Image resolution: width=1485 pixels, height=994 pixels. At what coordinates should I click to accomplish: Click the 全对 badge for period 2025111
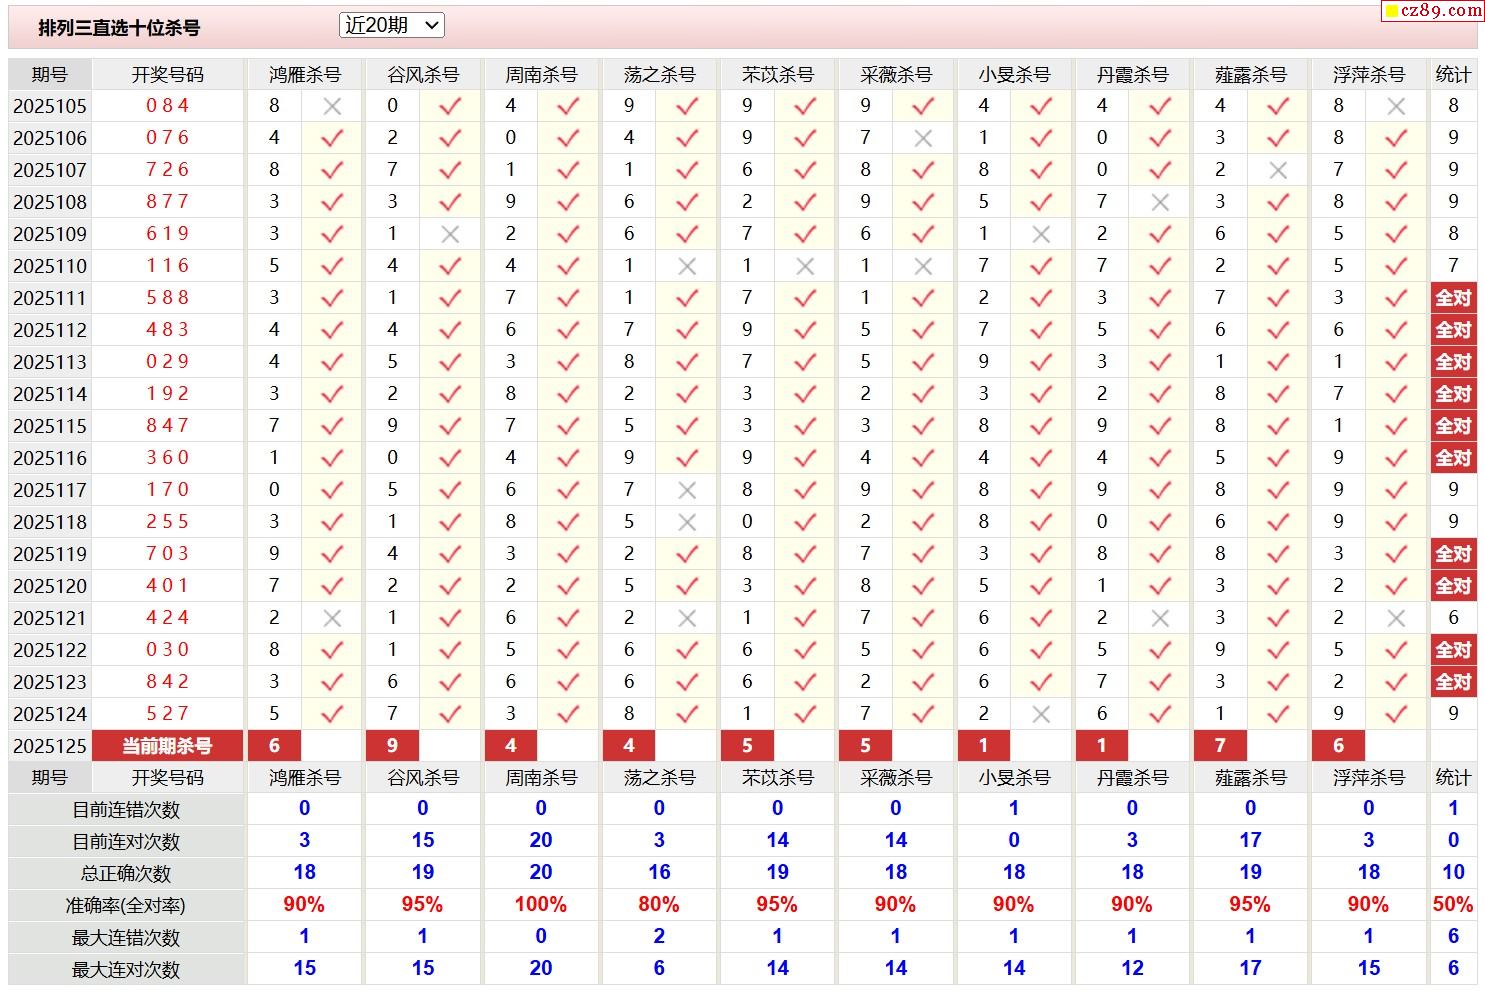click(1453, 298)
